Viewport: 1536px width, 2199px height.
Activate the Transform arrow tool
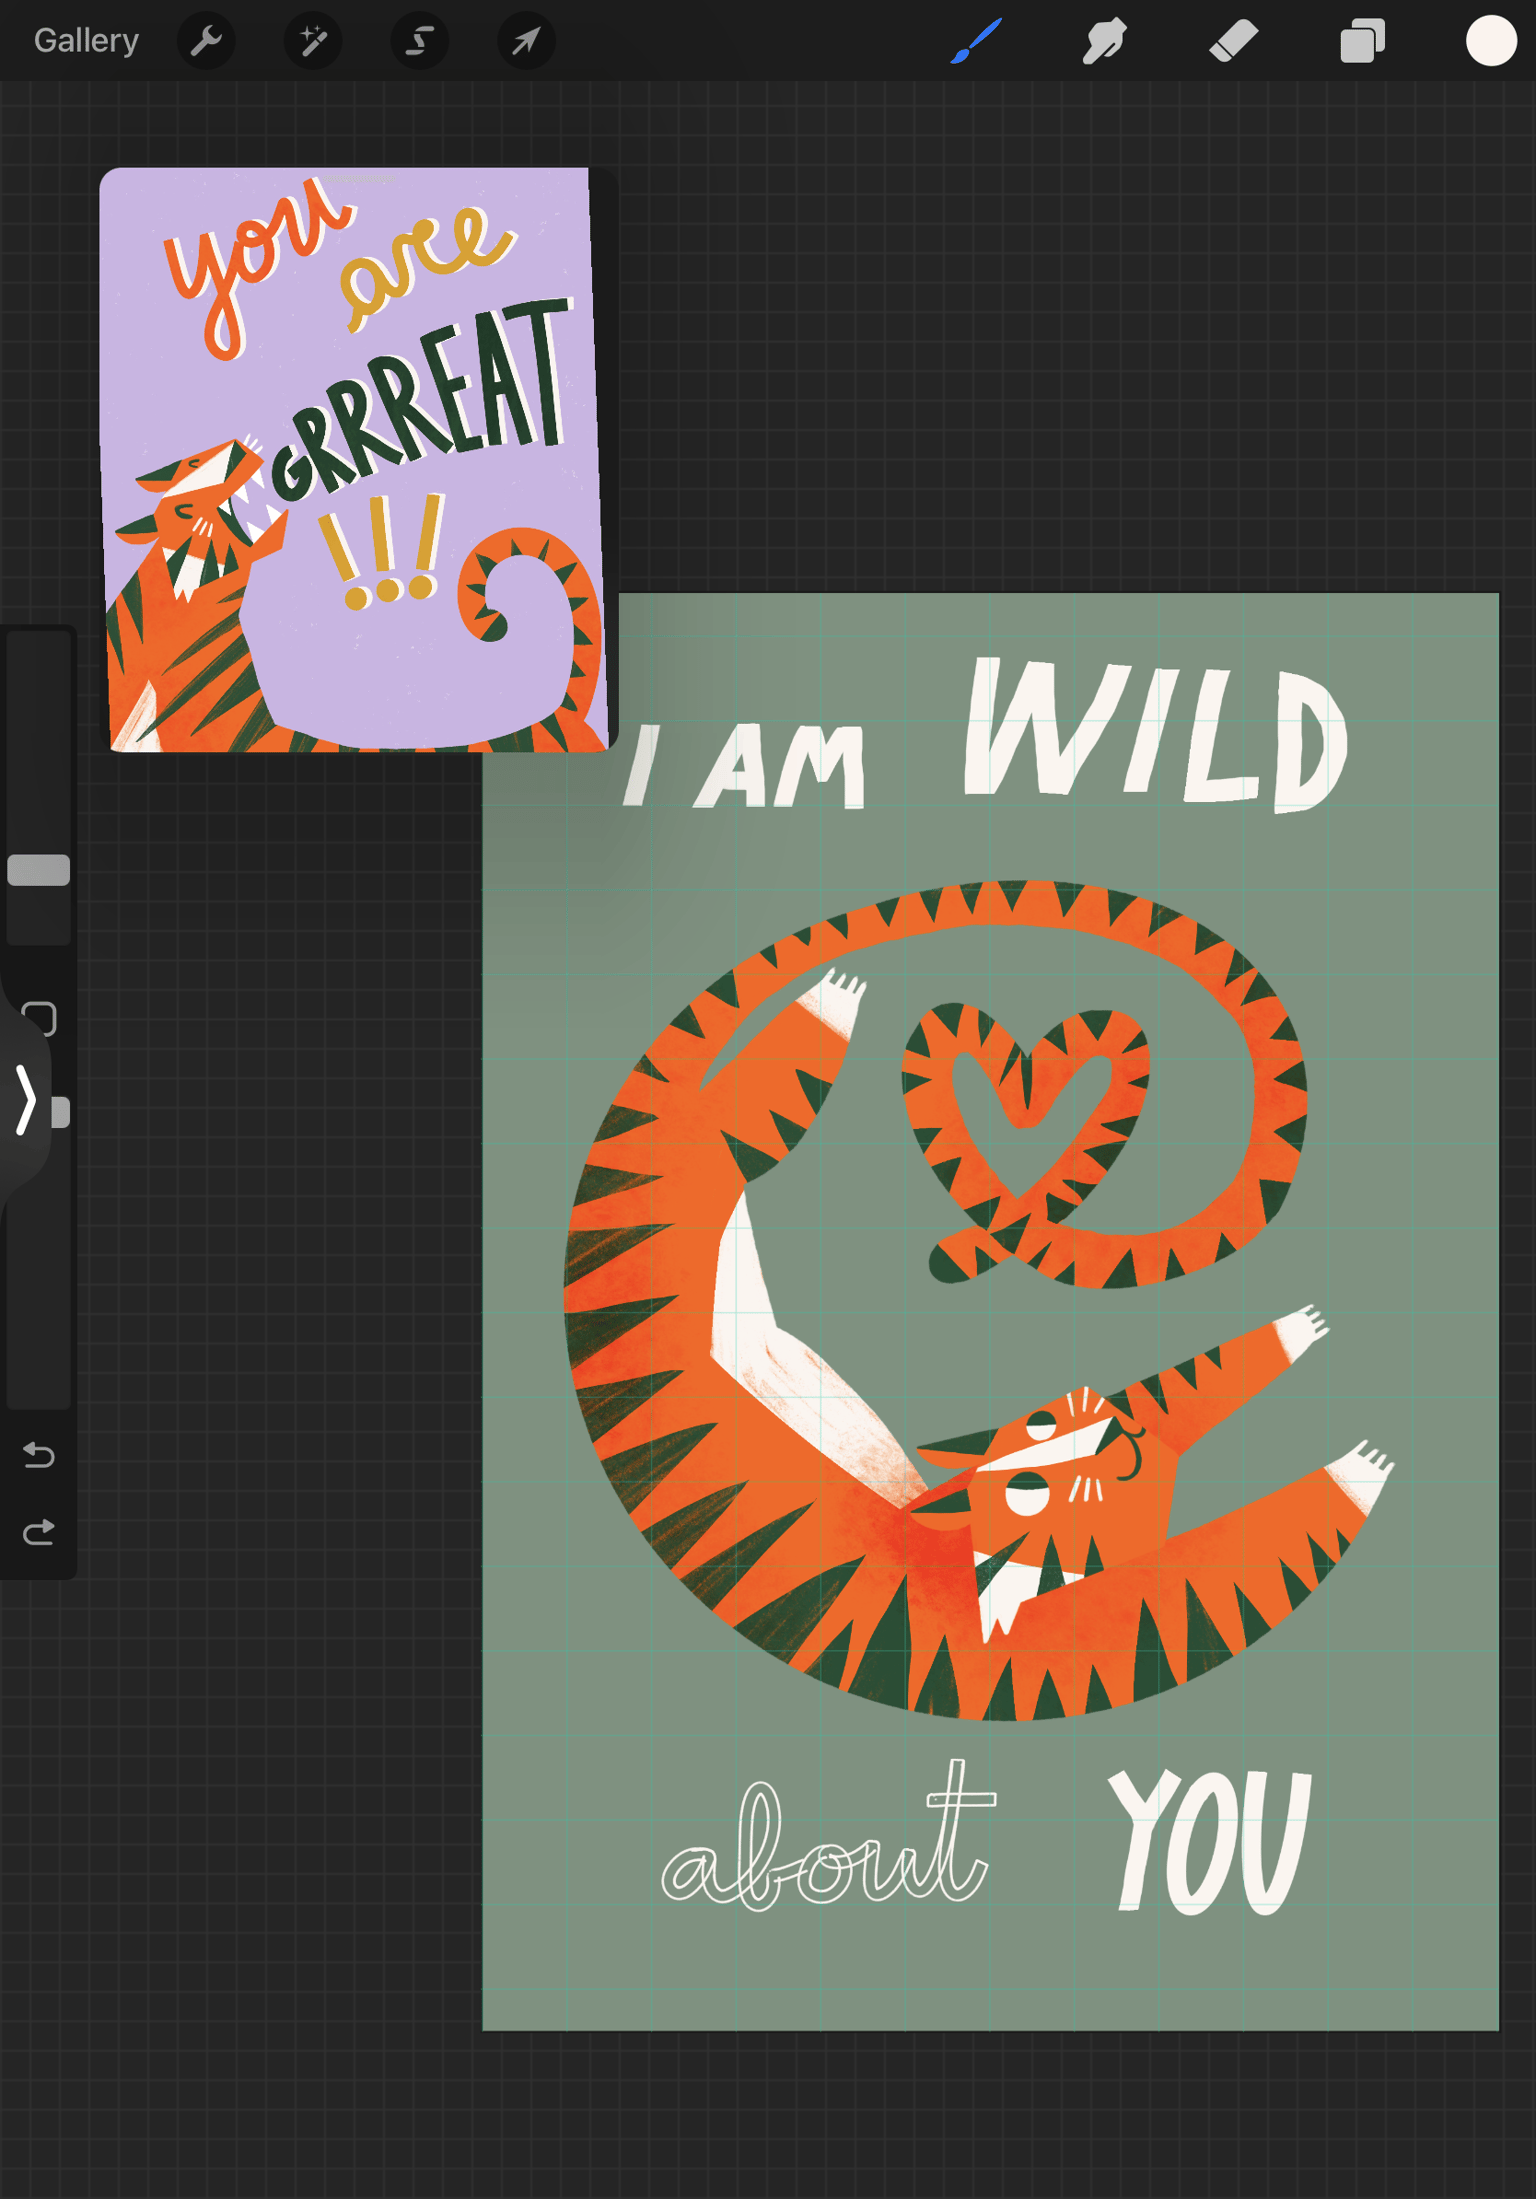click(526, 41)
